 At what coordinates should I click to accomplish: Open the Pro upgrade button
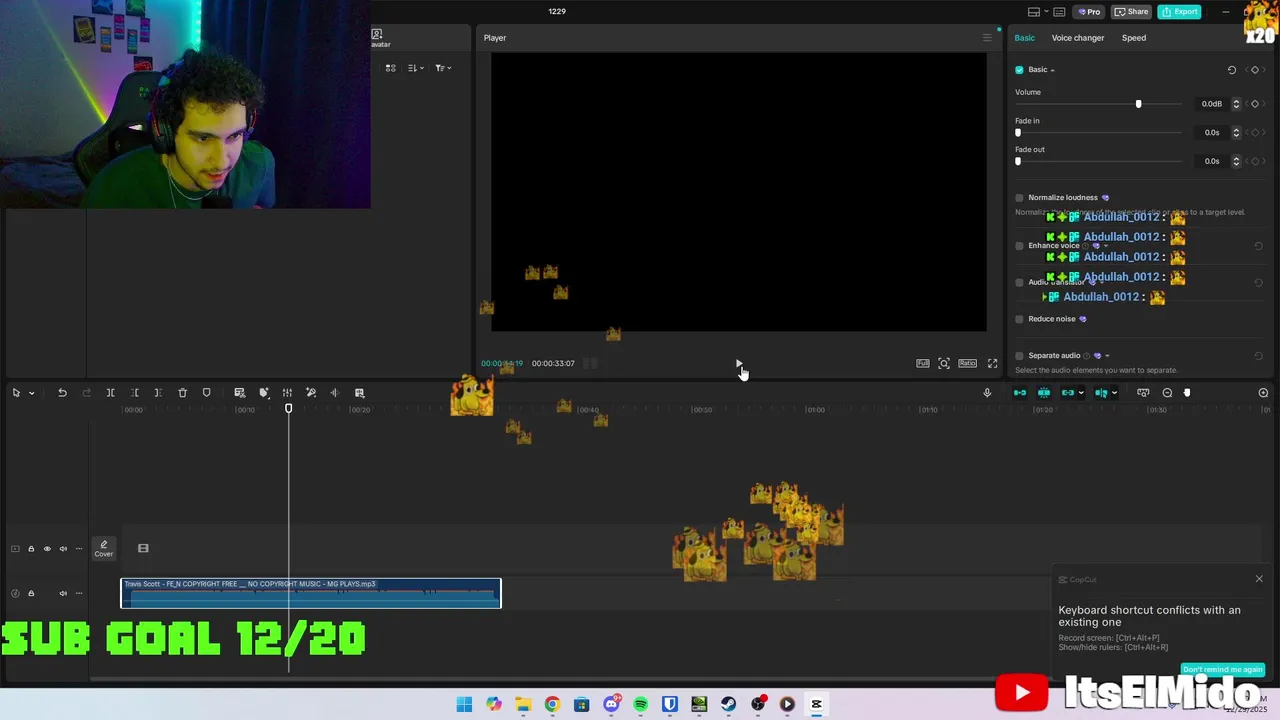(1088, 12)
